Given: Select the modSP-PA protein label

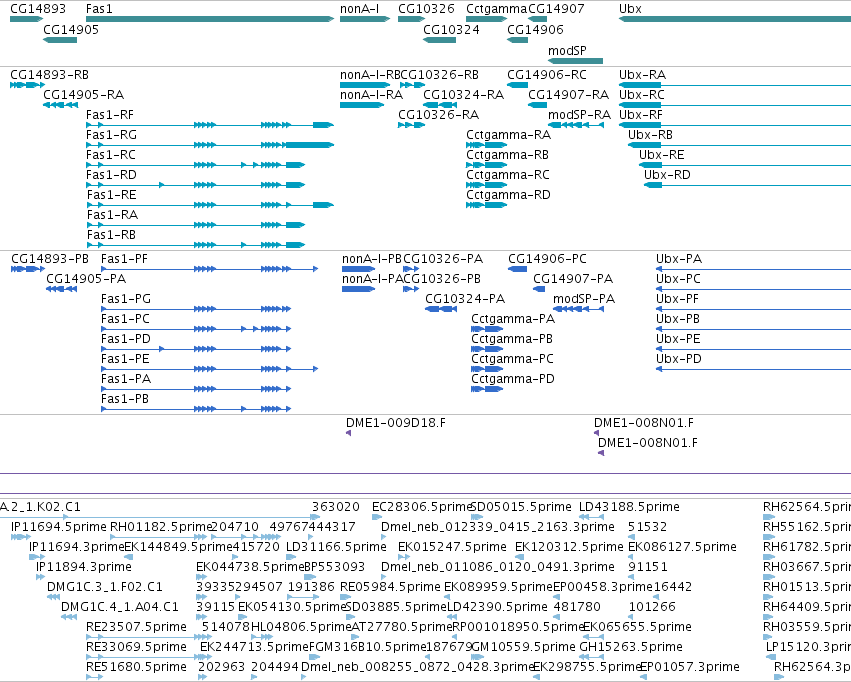Looking at the screenshot, I should tap(584, 299).
